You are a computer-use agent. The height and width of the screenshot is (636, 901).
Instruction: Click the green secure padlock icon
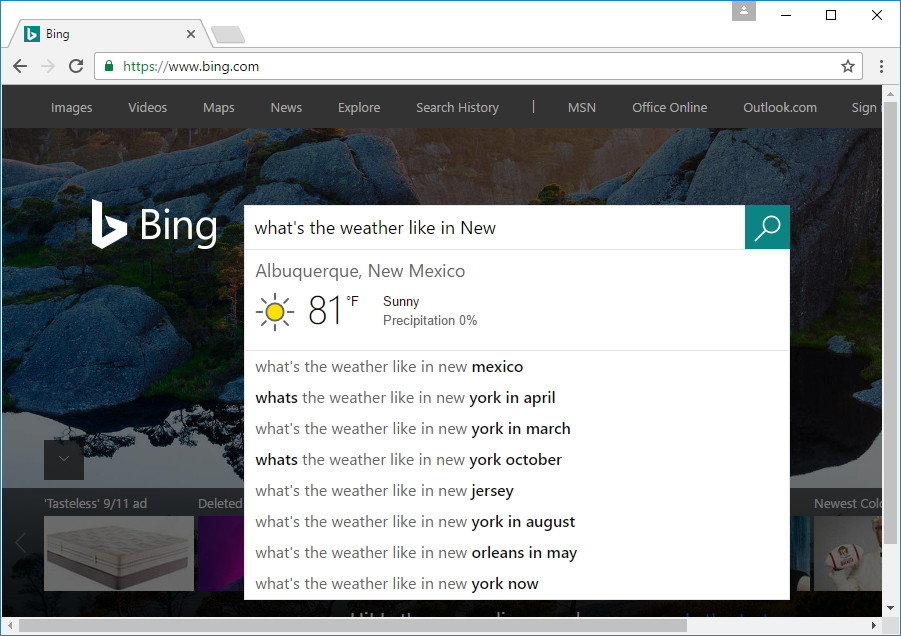pyautogui.click(x=109, y=66)
